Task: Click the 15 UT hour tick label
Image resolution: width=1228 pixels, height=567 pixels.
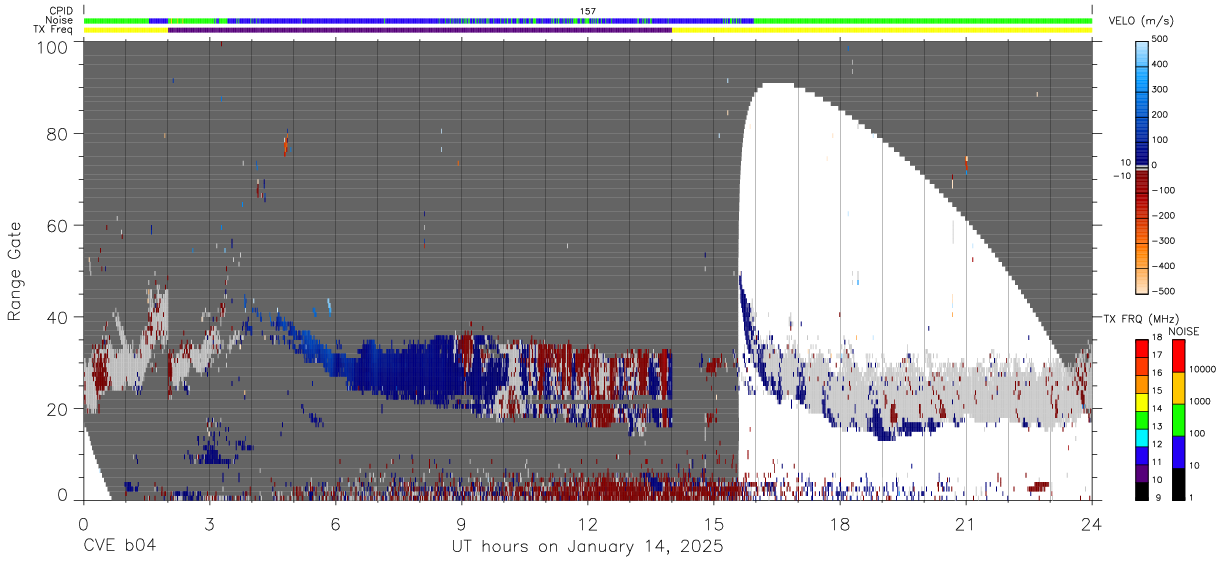Action: 713,523
